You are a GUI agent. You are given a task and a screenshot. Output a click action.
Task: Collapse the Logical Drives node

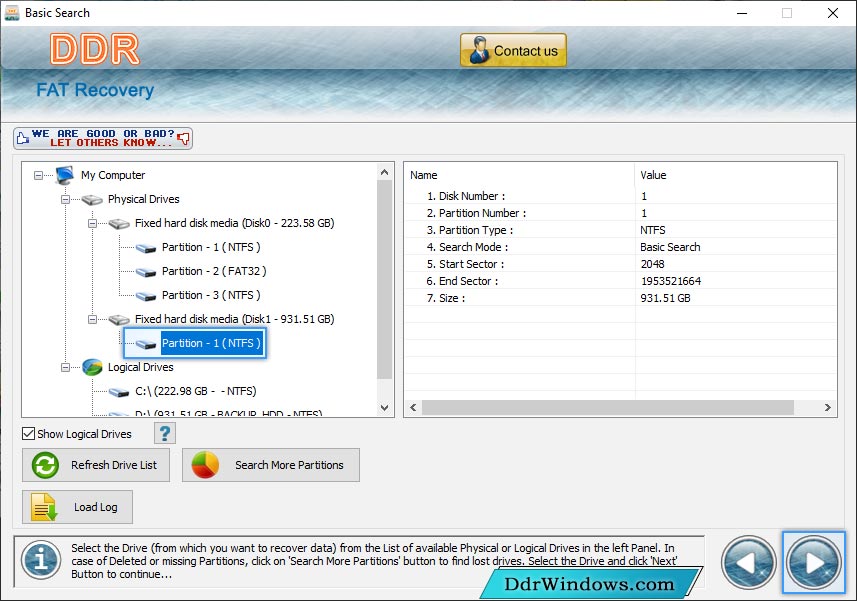tap(66, 367)
